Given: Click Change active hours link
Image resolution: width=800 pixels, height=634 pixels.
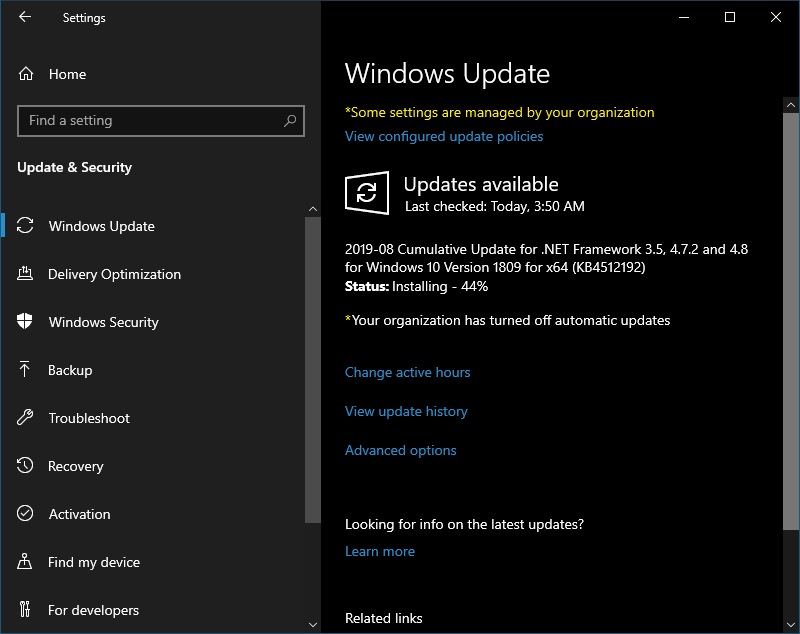Looking at the screenshot, I should click(407, 372).
